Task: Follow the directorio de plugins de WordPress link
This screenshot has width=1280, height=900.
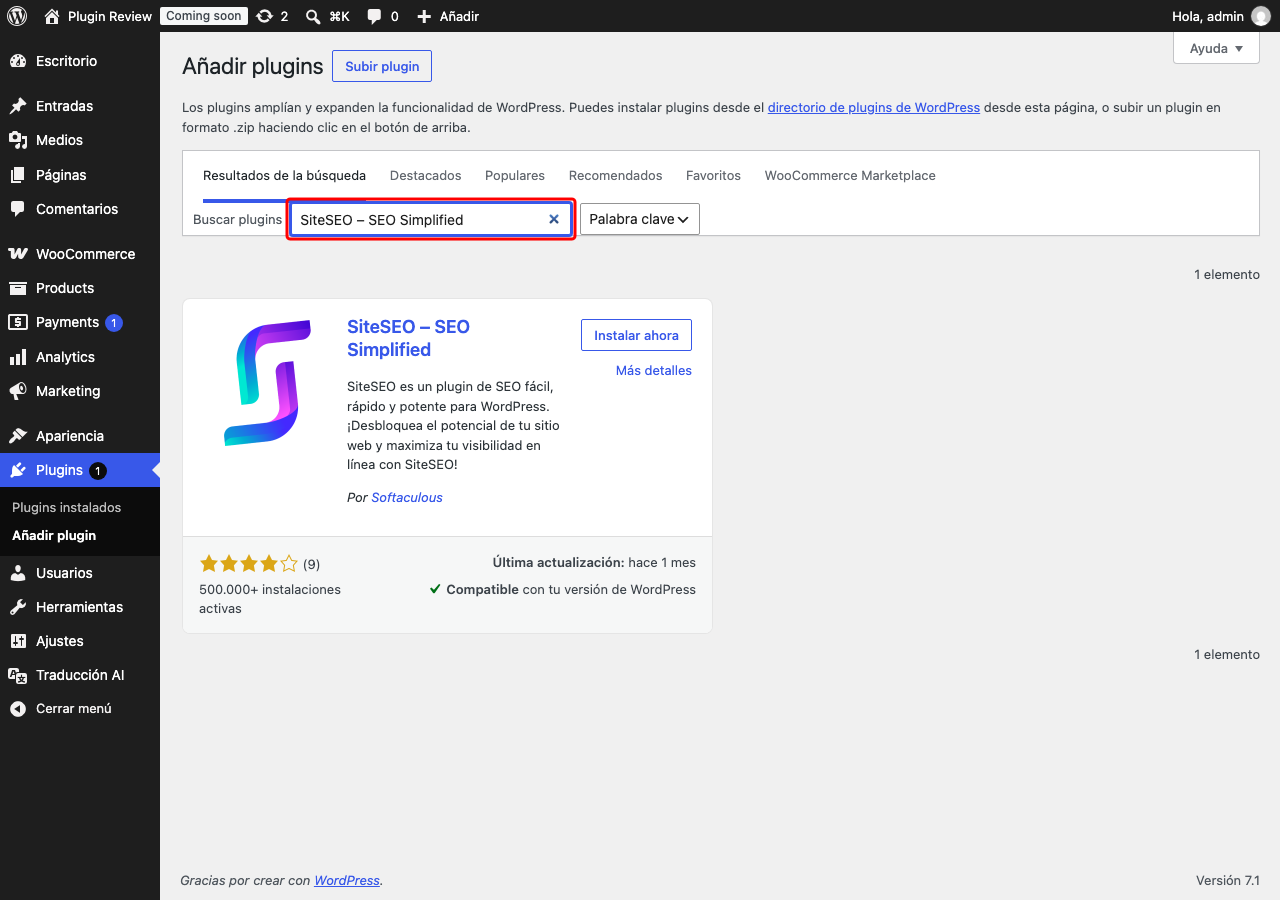Action: coord(874,108)
